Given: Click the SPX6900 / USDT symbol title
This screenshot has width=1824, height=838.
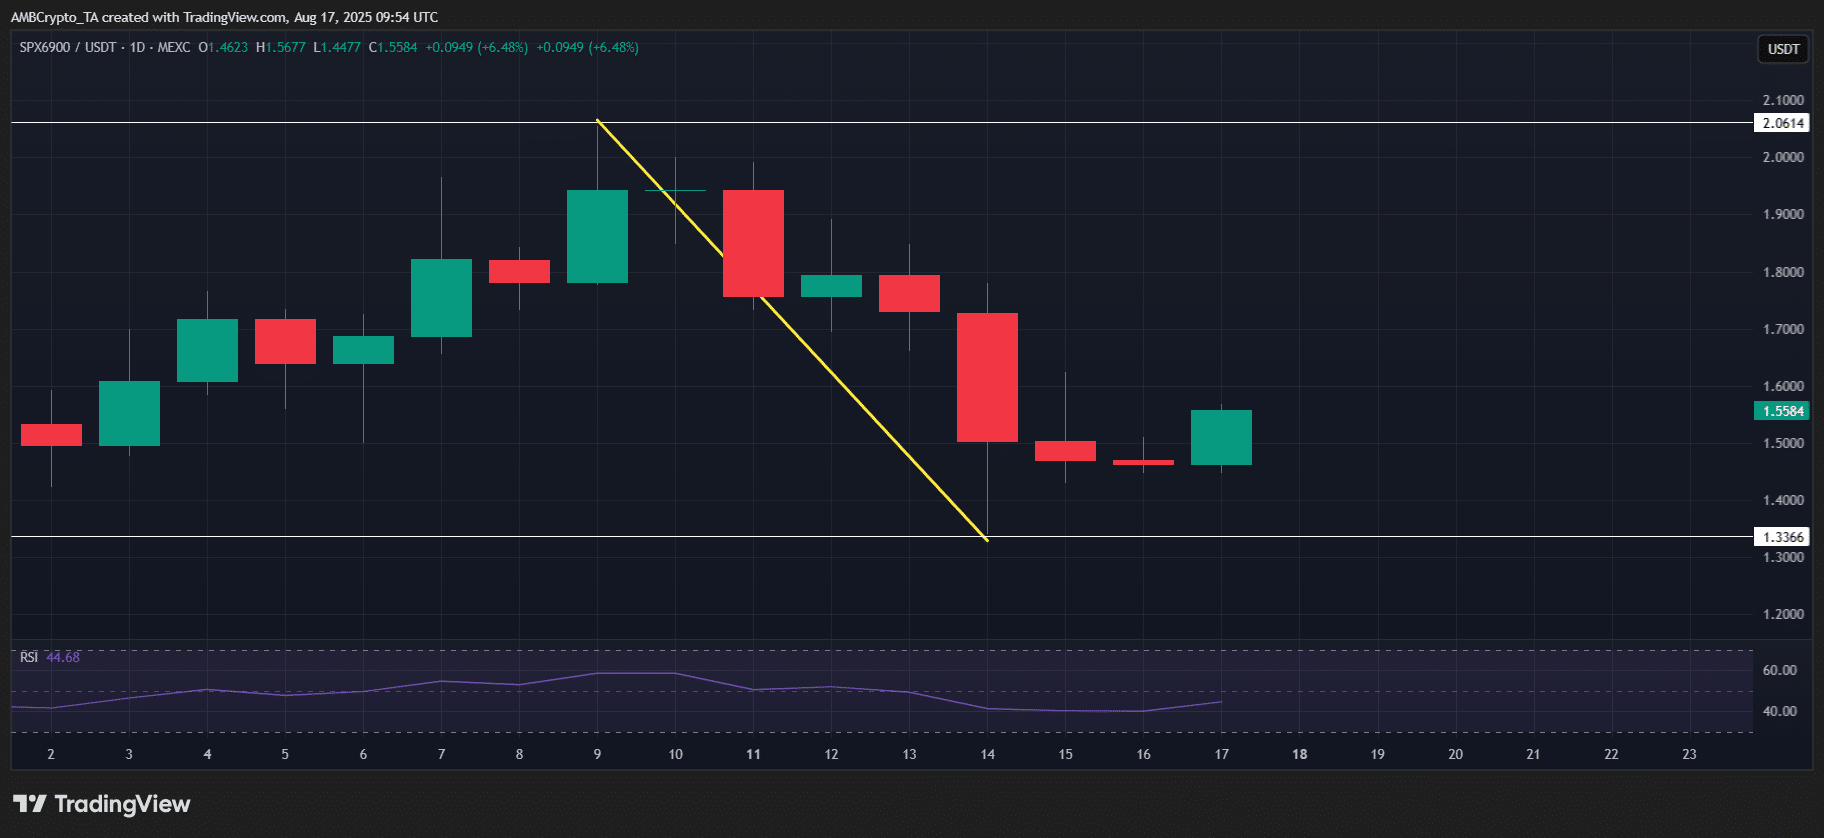Looking at the screenshot, I should [67, 47].
